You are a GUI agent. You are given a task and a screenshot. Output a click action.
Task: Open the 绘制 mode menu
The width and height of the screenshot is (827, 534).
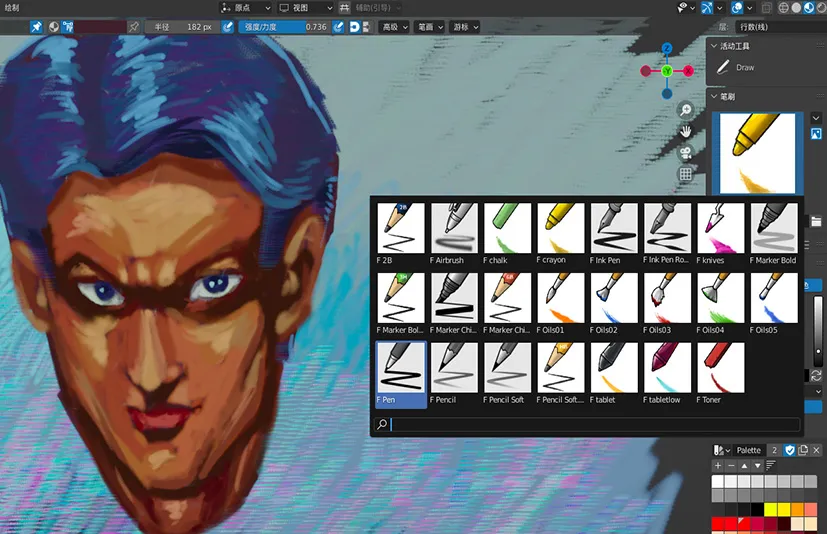pyautogui.click(x=12, y=7)
